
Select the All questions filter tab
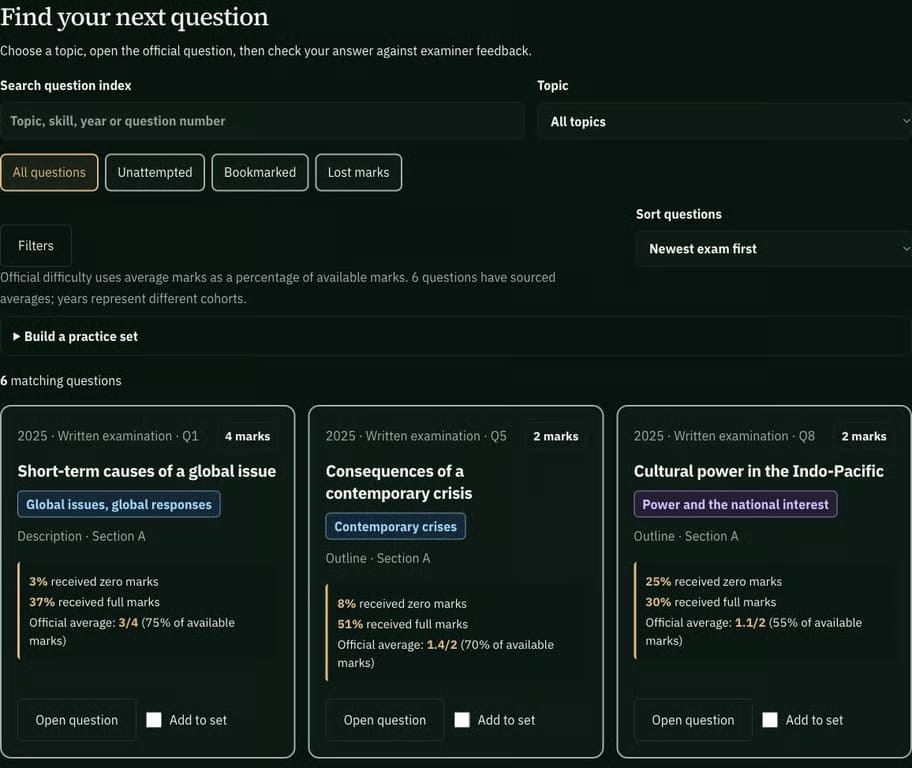click(49, 172)
